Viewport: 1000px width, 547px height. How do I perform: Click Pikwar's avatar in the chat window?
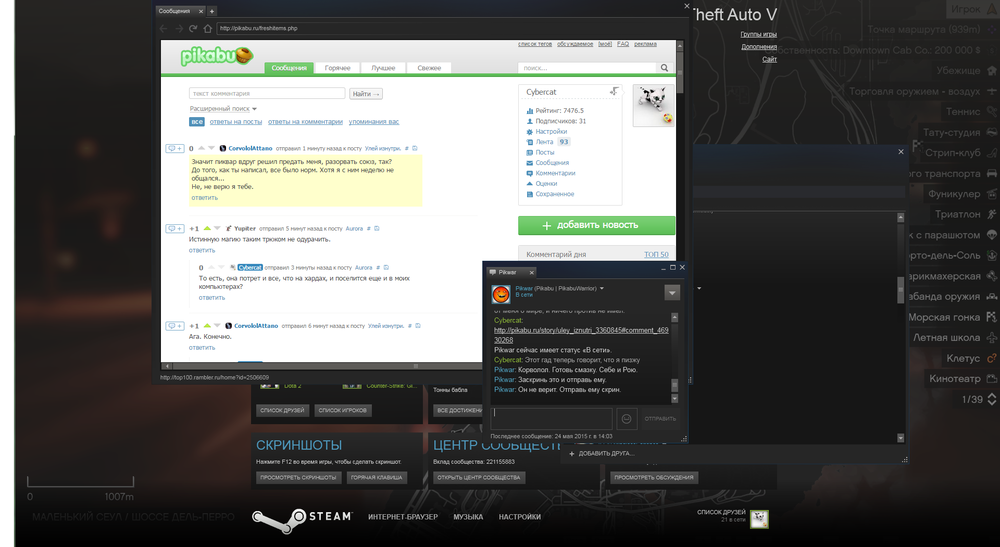click(501, 294)
